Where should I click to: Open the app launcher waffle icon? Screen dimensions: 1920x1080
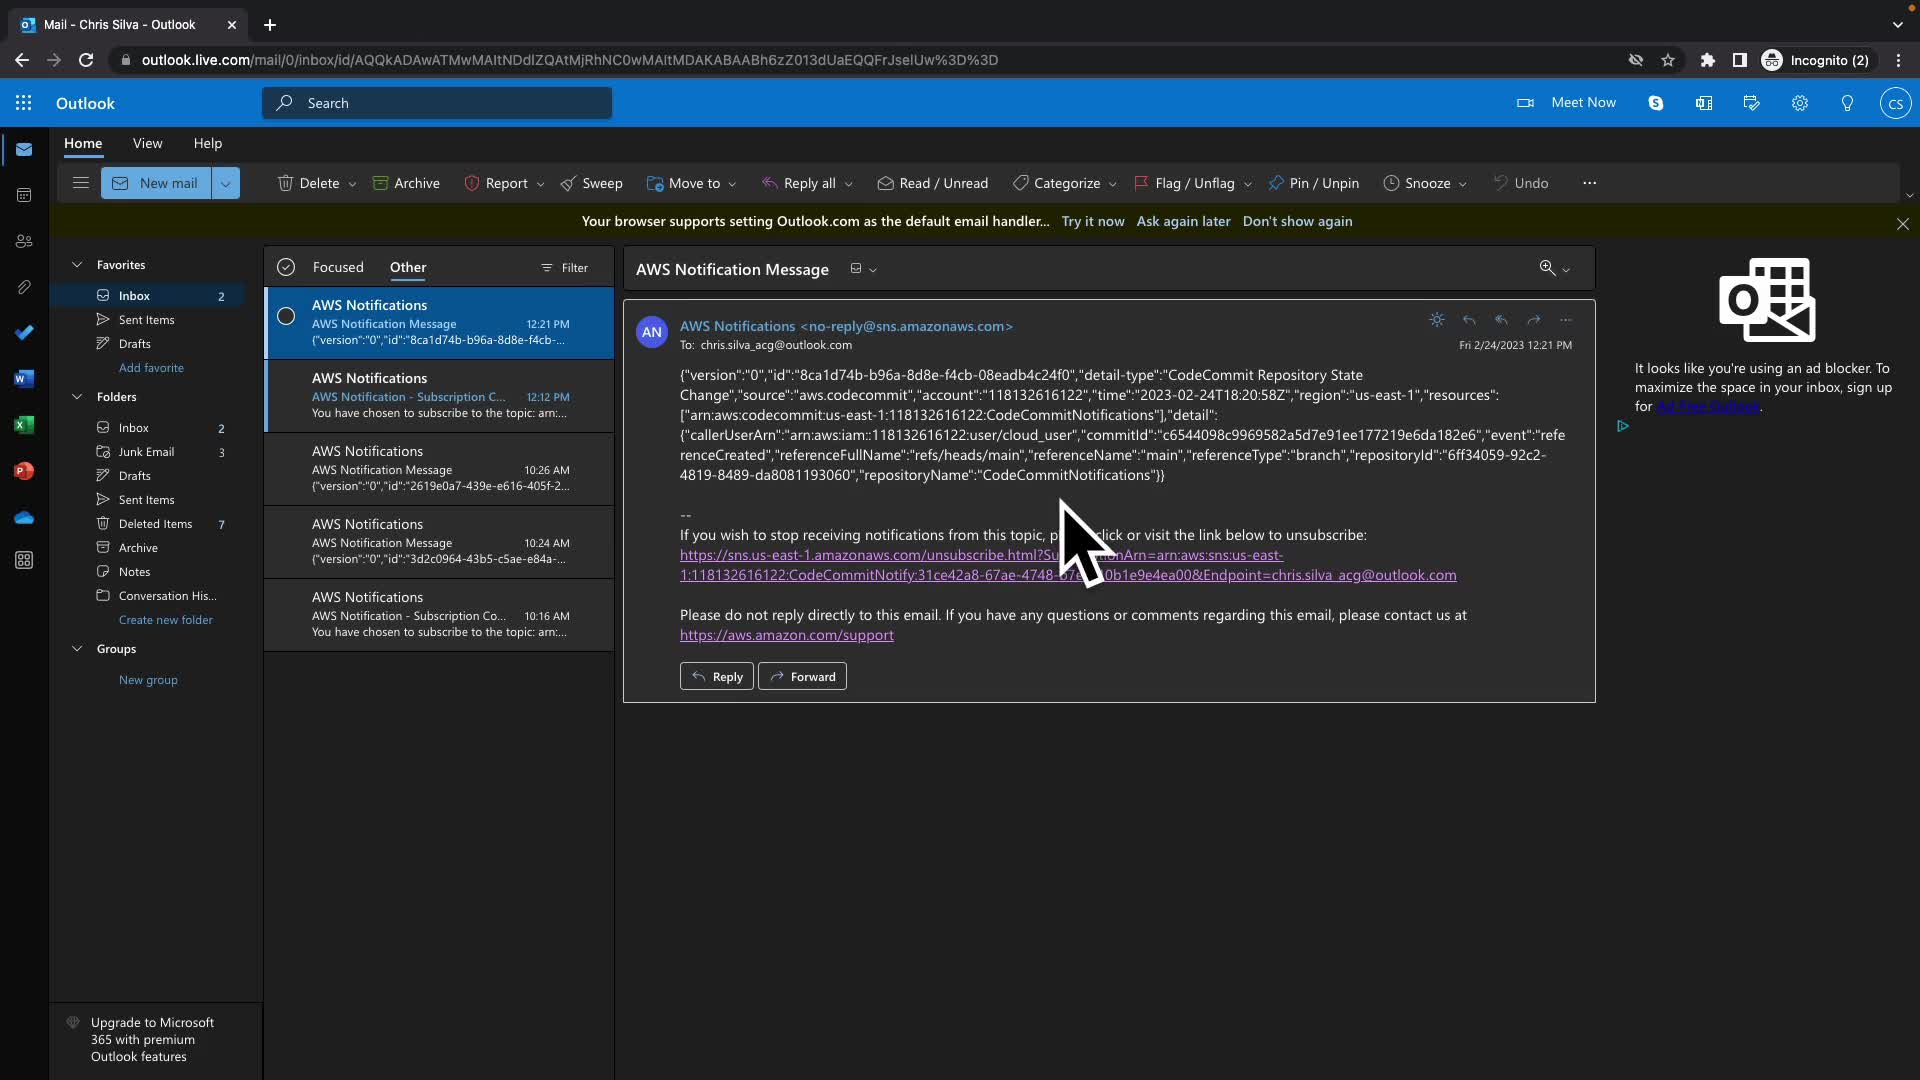[23, 103]
